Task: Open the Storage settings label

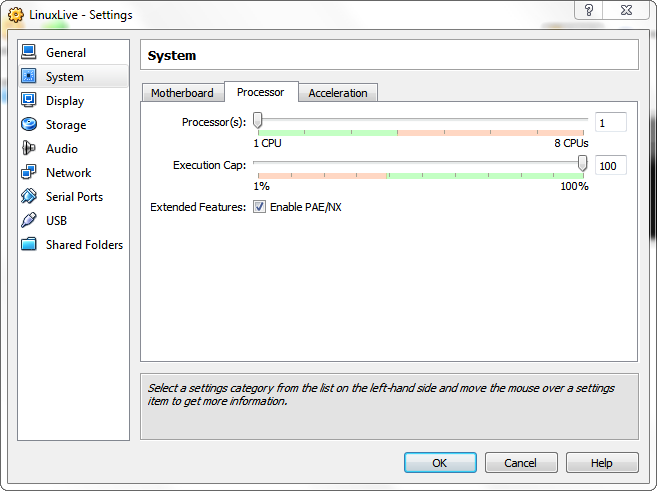Action: coord(66,125)
